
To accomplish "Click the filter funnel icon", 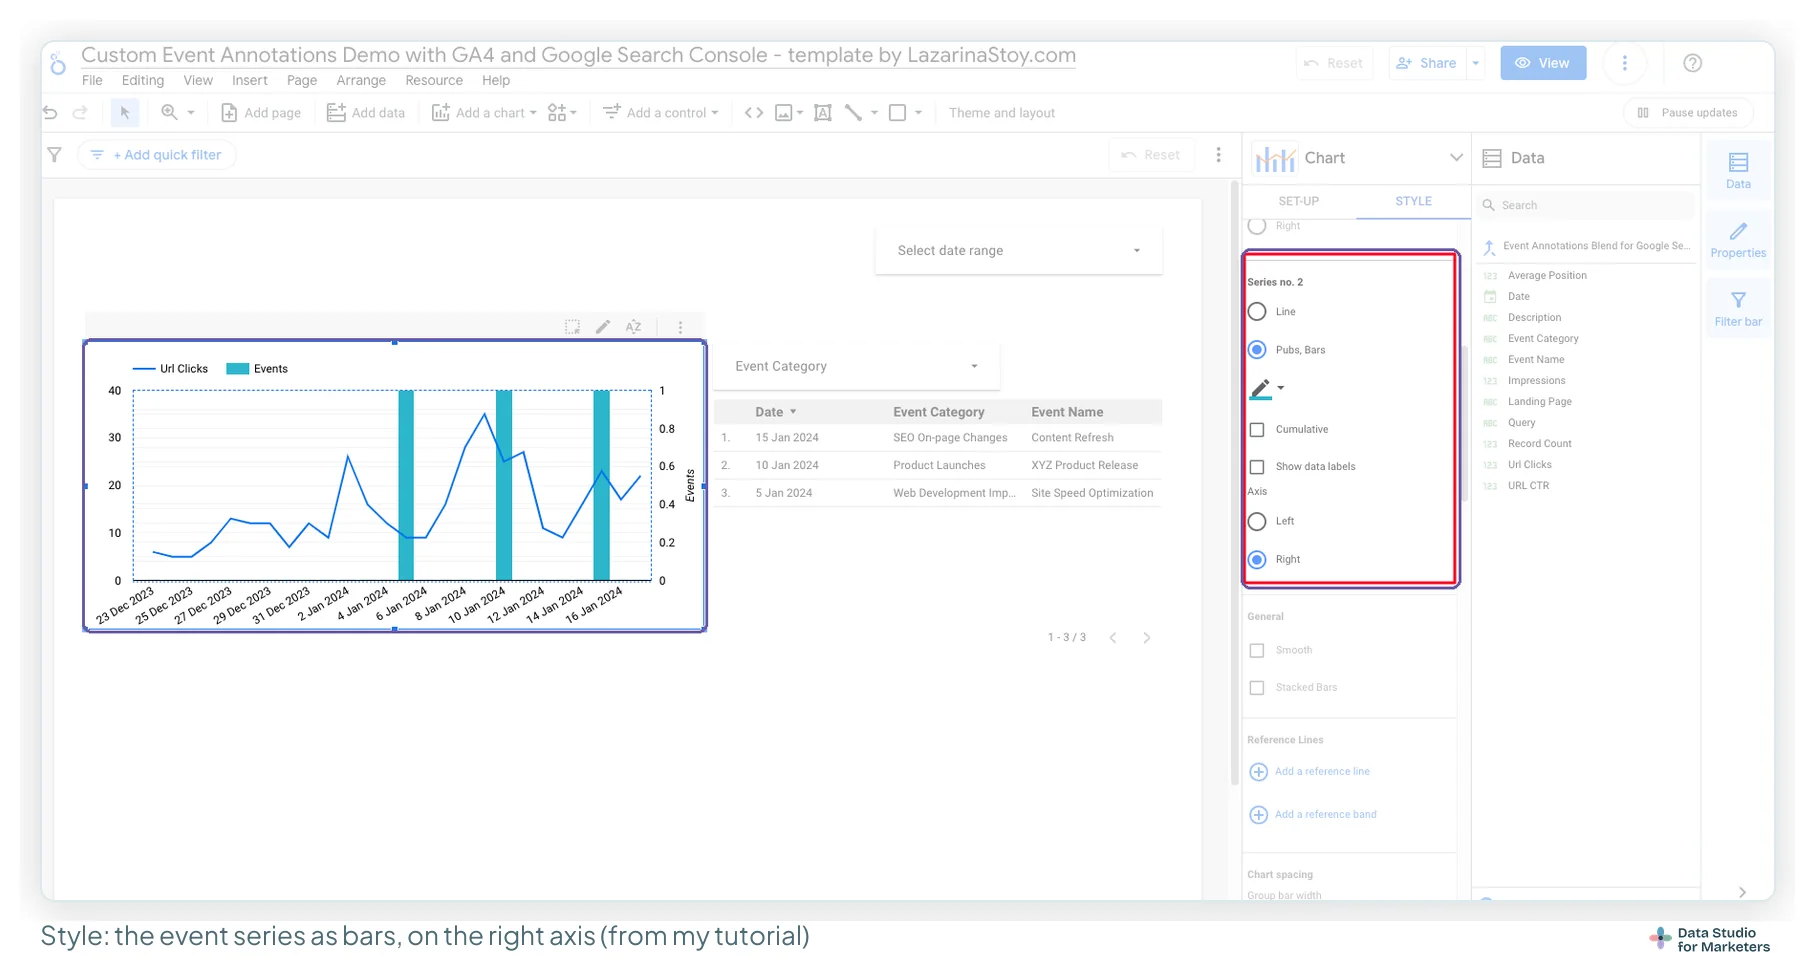I will pyautogui.click(x=55, y=155).
